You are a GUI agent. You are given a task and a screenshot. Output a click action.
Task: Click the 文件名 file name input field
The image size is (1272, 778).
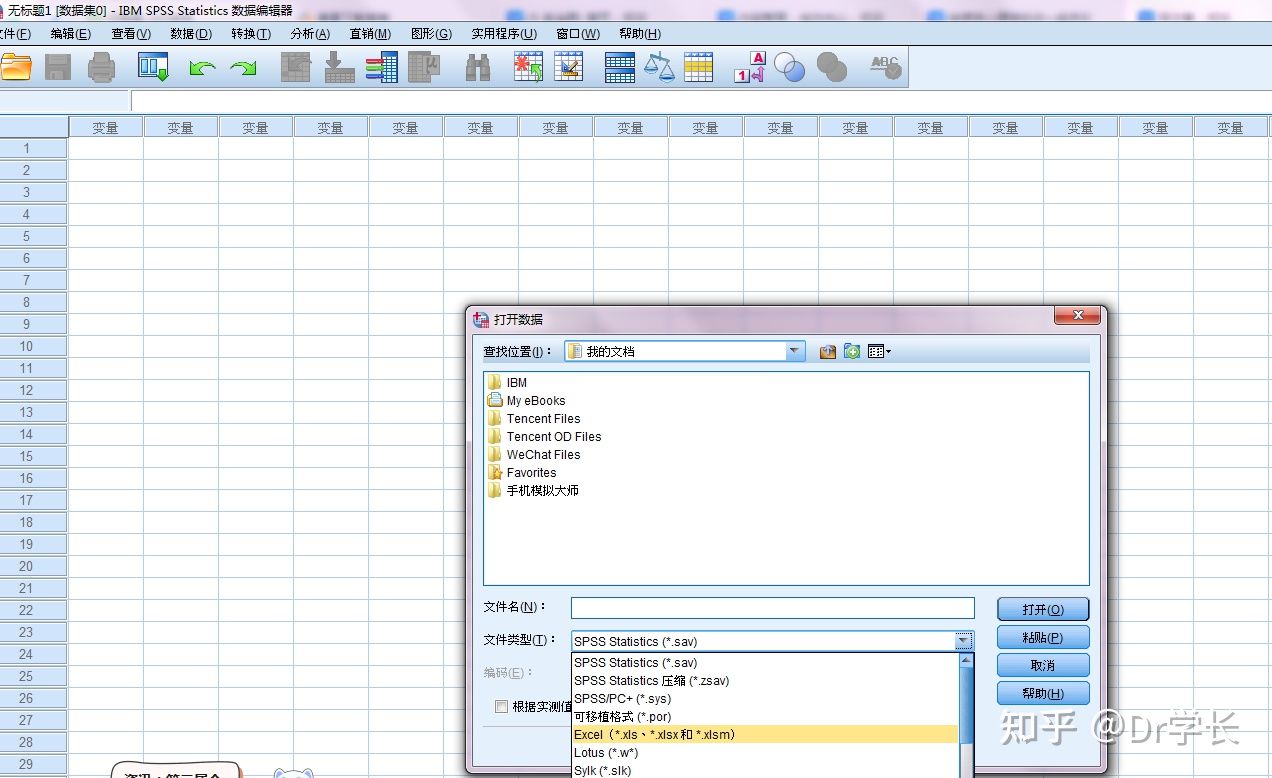(772, 608)
